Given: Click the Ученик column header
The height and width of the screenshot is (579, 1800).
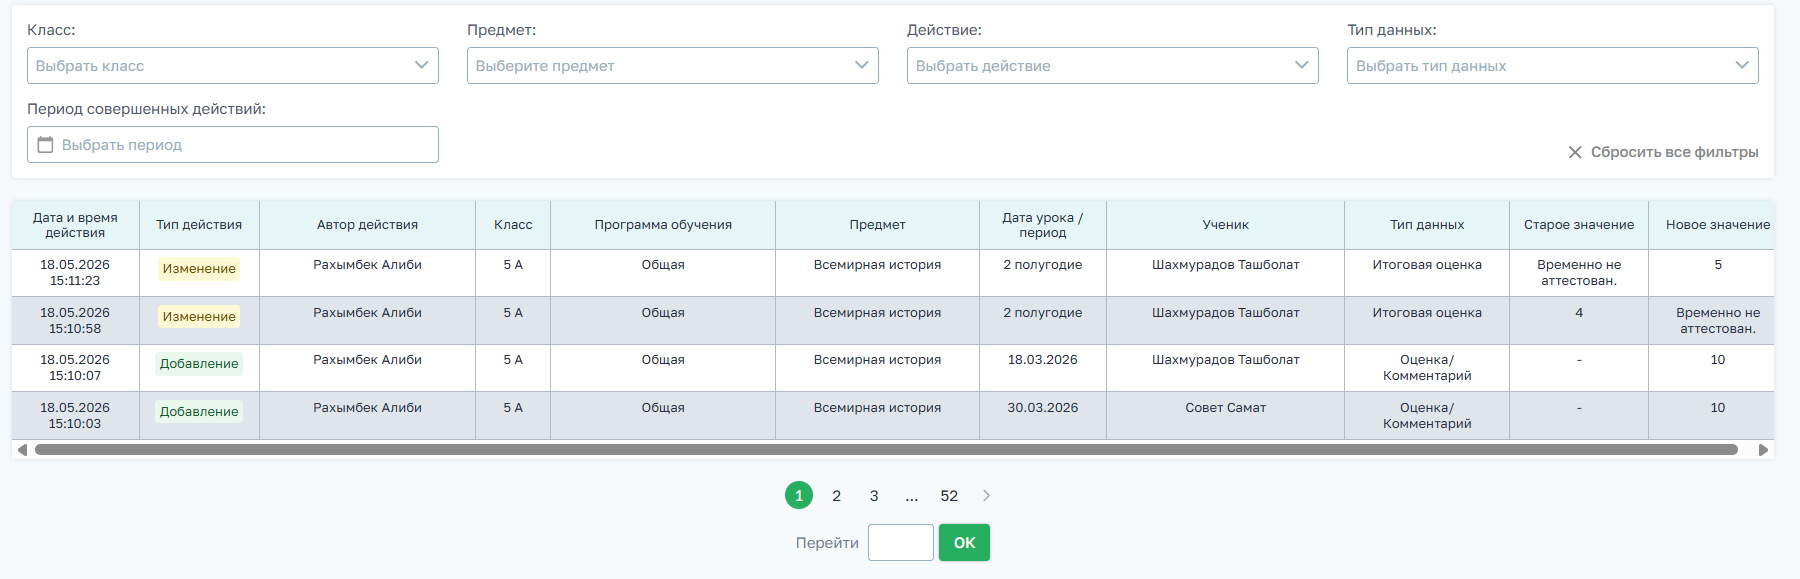Looking at the screenshot, I should [1226, 225].
